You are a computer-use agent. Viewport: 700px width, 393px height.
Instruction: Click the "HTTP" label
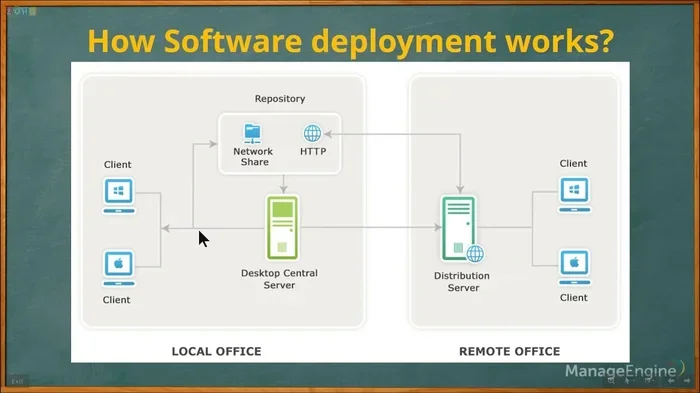click(x=313, y=152)
